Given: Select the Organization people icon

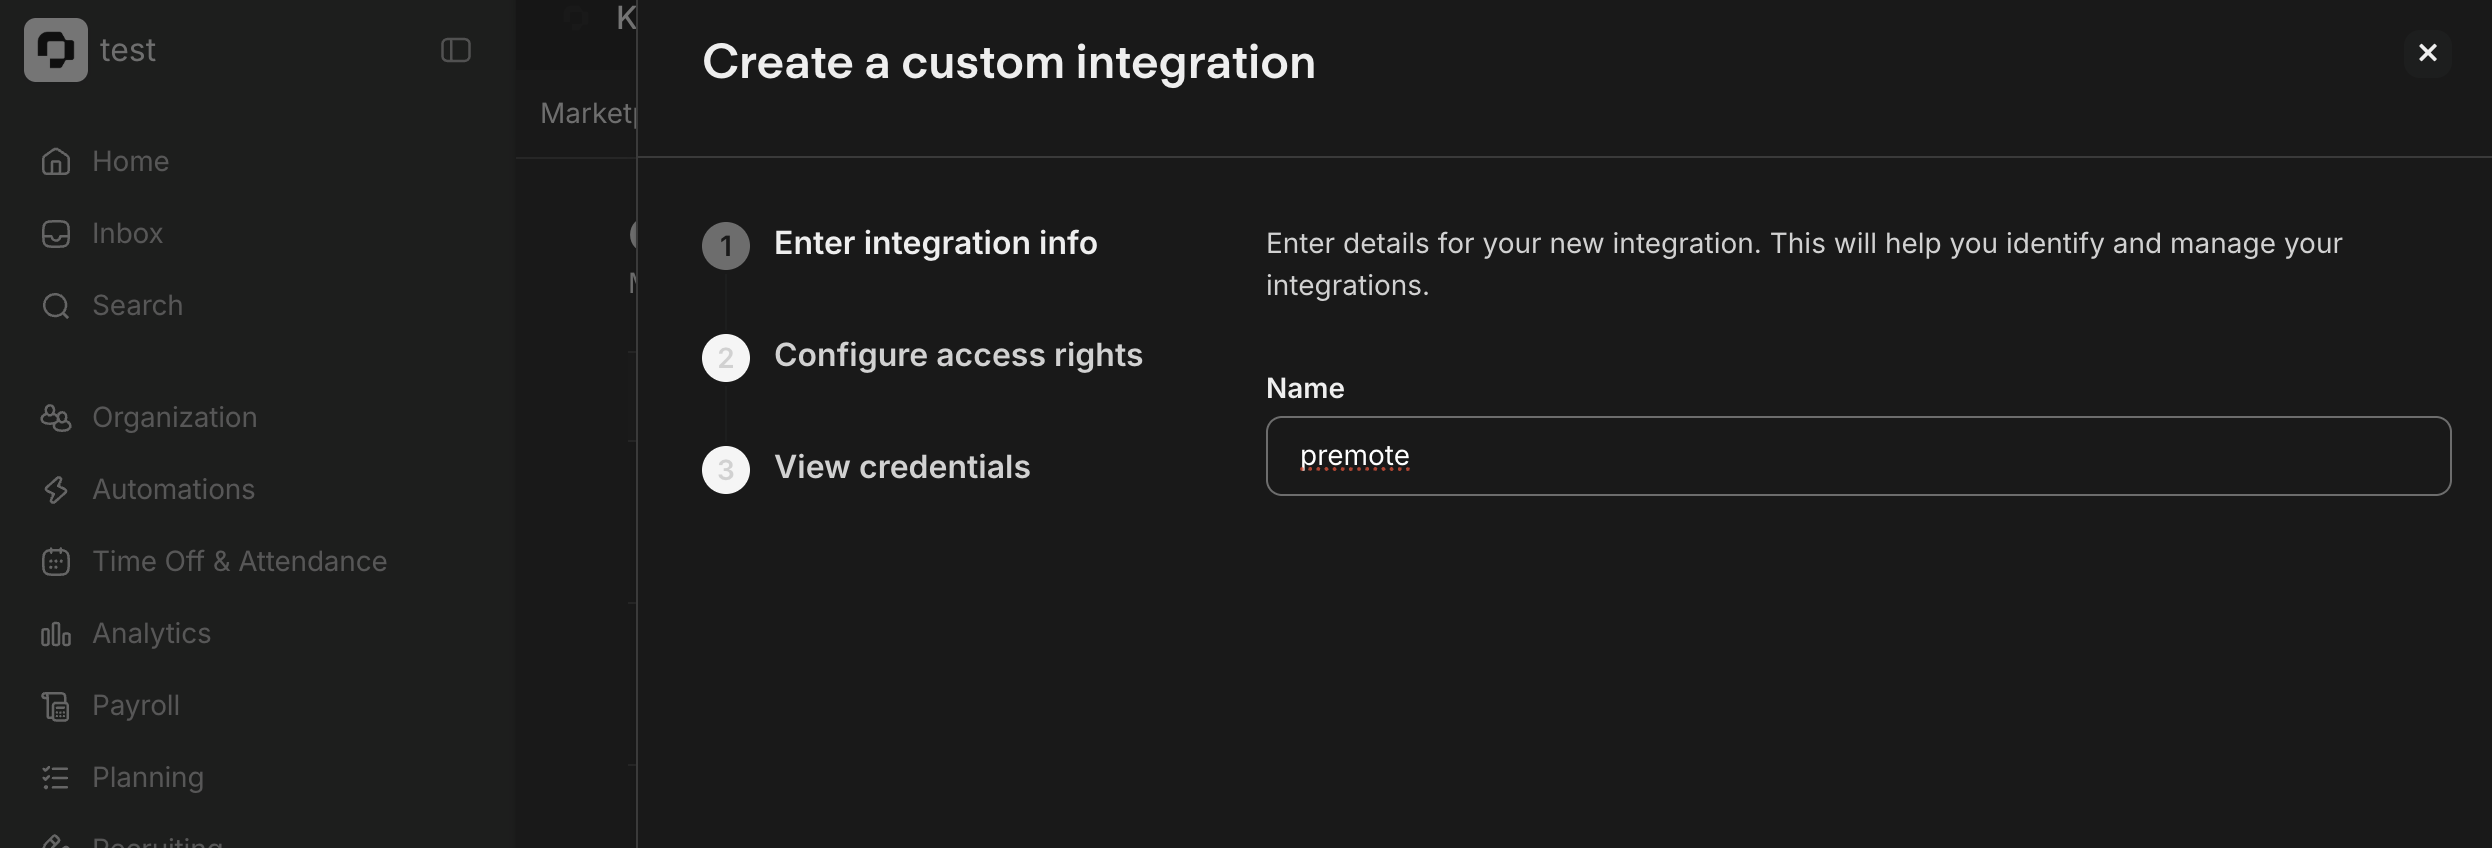Looking at the screenshot, I should 56,417.
